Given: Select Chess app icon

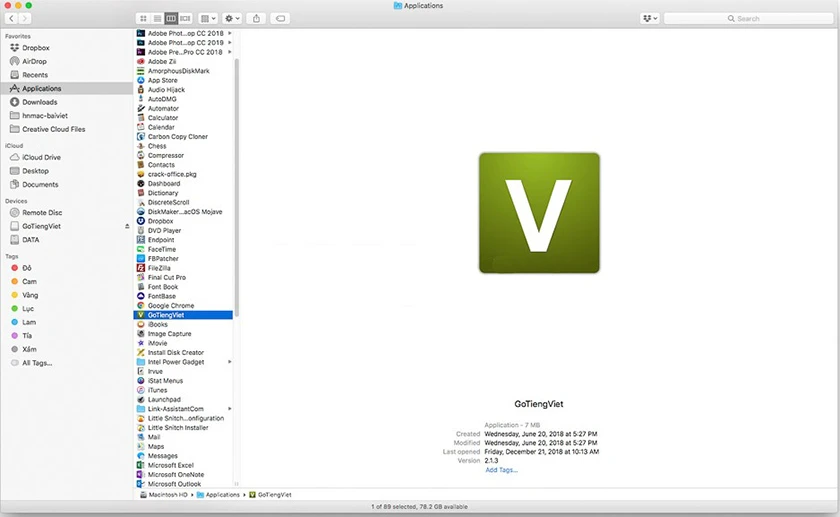Looking at the screenshot, I should [141, 146].
